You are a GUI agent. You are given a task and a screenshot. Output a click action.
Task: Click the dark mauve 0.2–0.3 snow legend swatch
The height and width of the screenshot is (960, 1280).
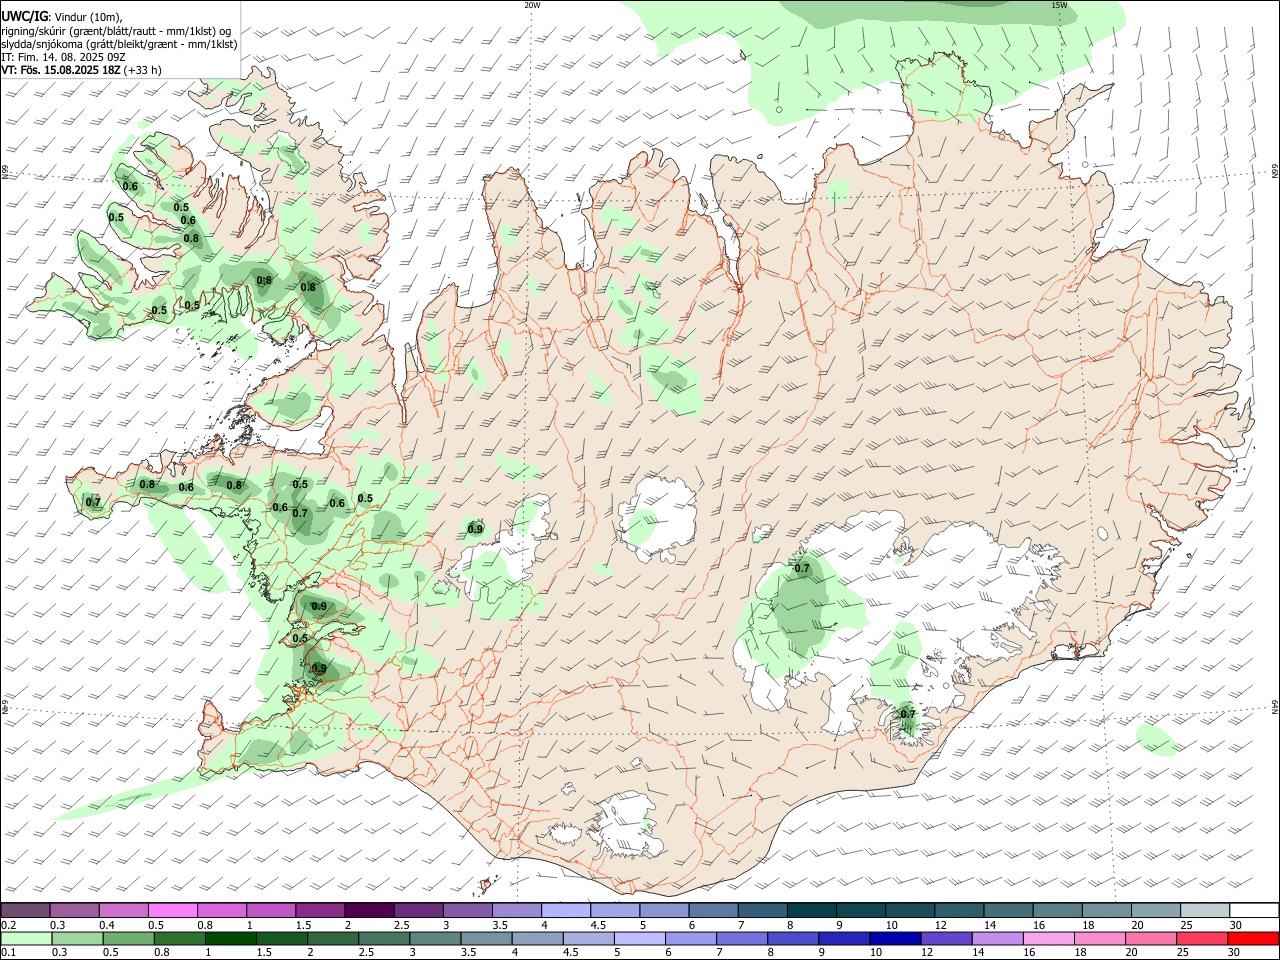pos(25,910)
